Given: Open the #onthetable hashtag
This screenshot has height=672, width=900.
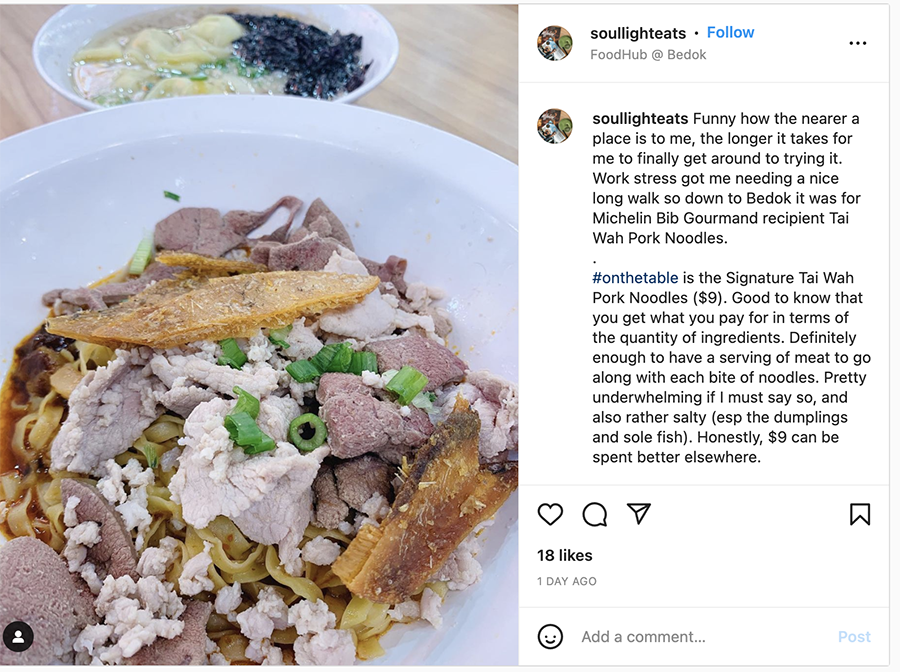Looking at the screenshot, I should pos(635,278).
